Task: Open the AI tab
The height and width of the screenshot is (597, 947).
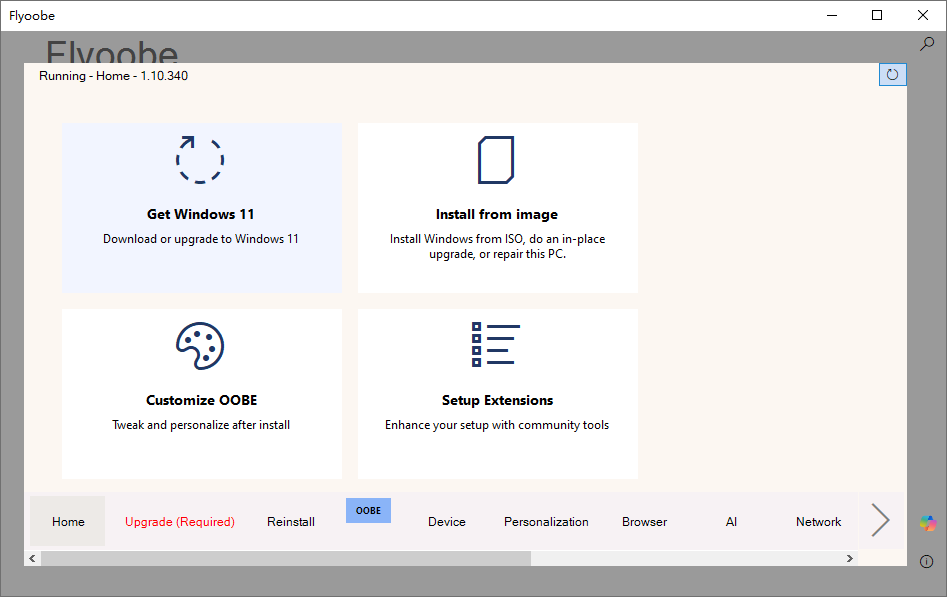Action: tap(731, 521)
